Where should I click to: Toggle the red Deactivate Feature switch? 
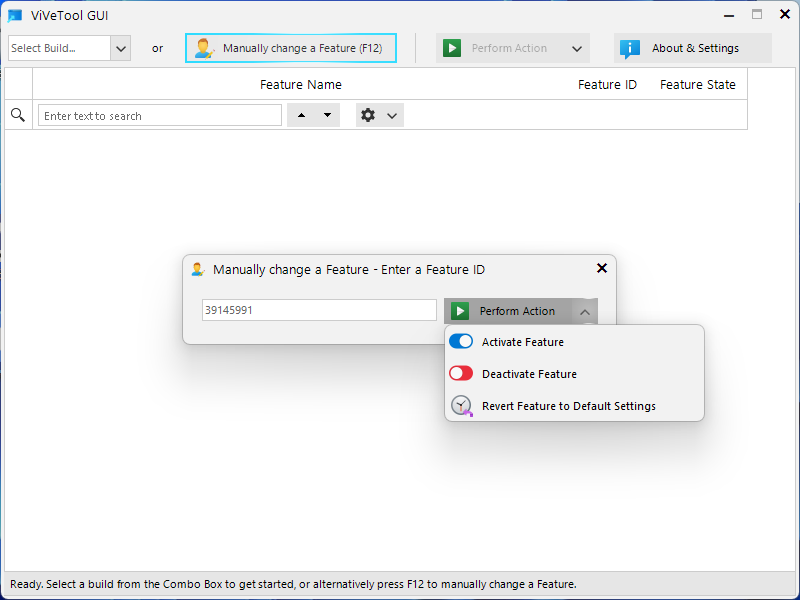coord(461,373)
